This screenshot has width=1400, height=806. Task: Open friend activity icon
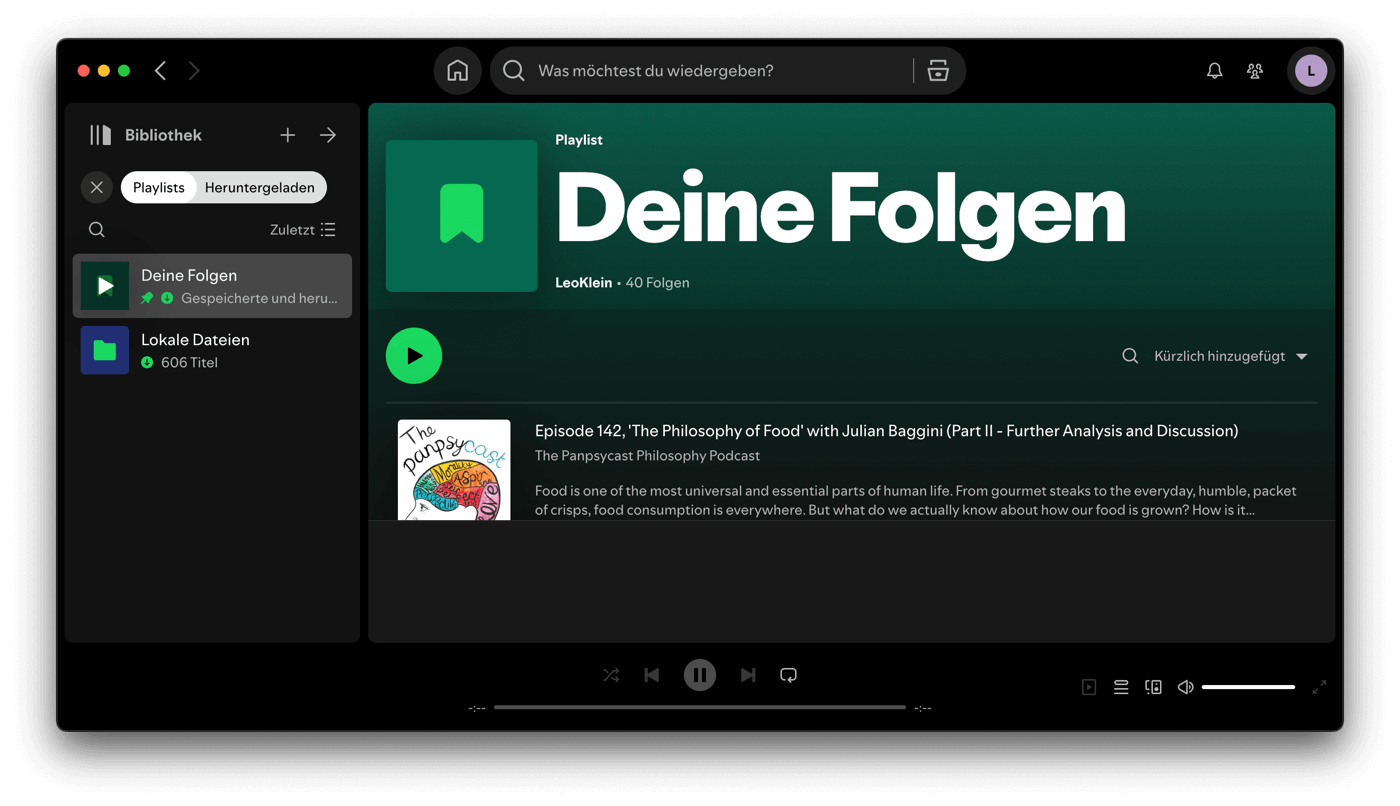[x=1255, y=71]
